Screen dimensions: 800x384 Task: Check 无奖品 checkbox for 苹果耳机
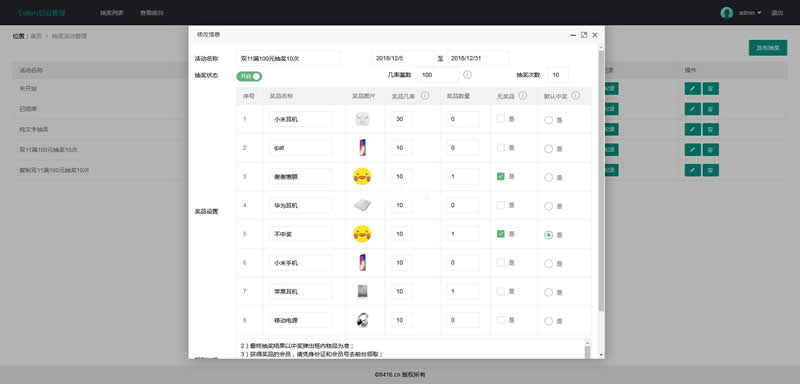pyautogui.click(x=501, y=291)
